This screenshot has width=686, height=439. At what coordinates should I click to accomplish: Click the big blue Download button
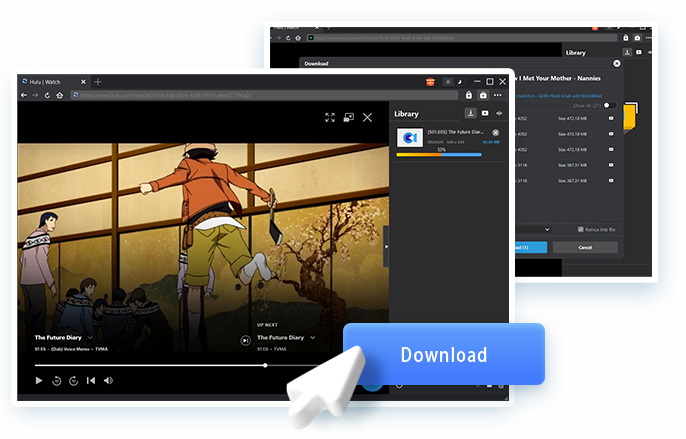(x=444, y=354)
